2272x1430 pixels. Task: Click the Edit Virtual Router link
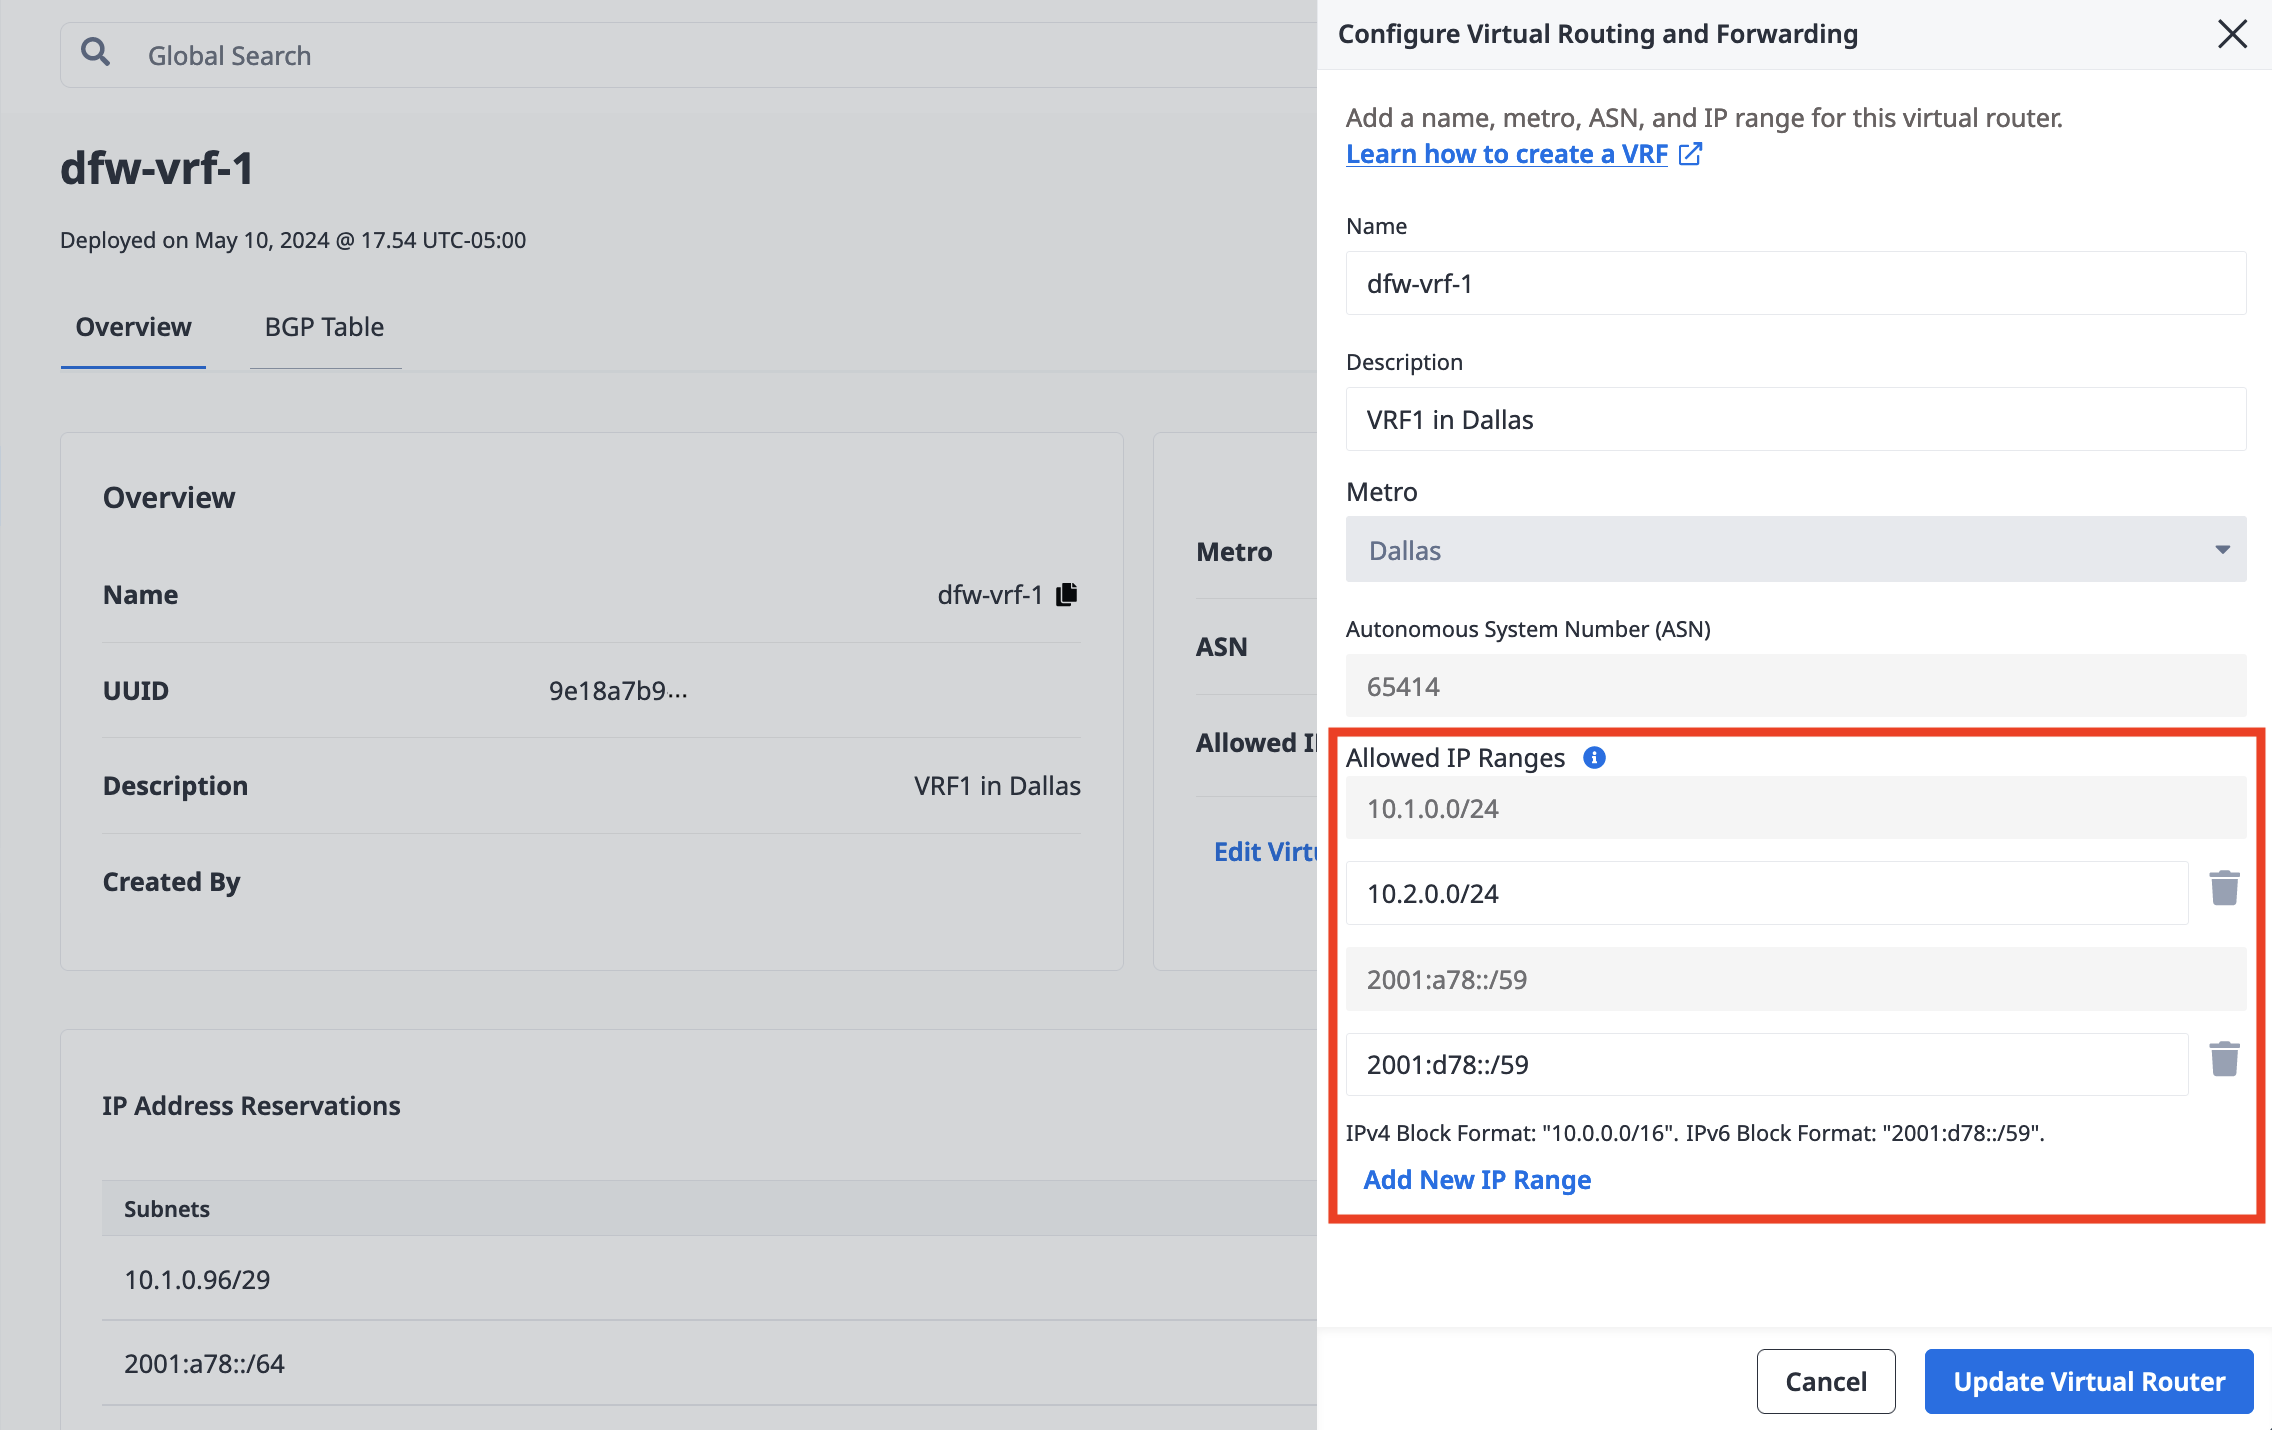point(1265,851)
